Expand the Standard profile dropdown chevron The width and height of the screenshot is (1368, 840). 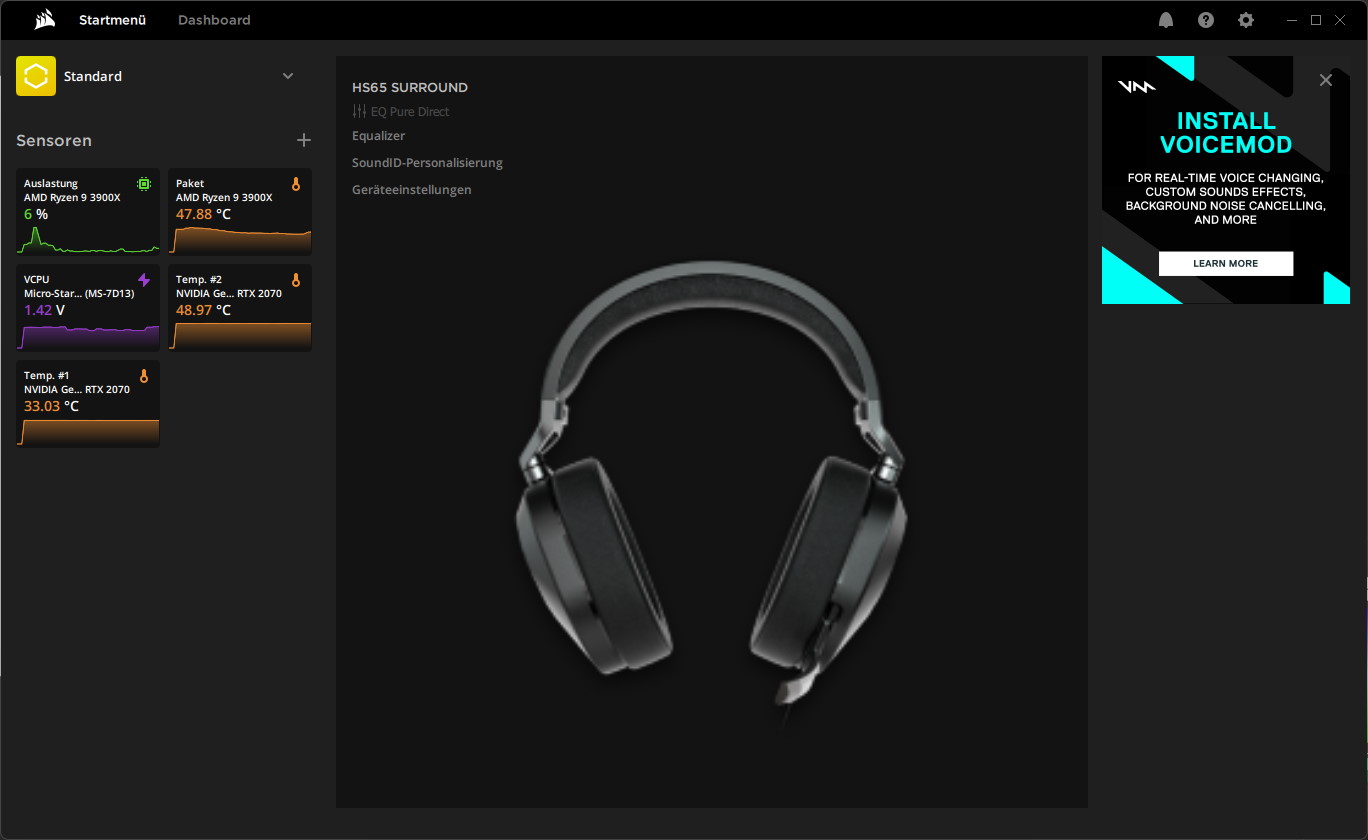(288, 76)
